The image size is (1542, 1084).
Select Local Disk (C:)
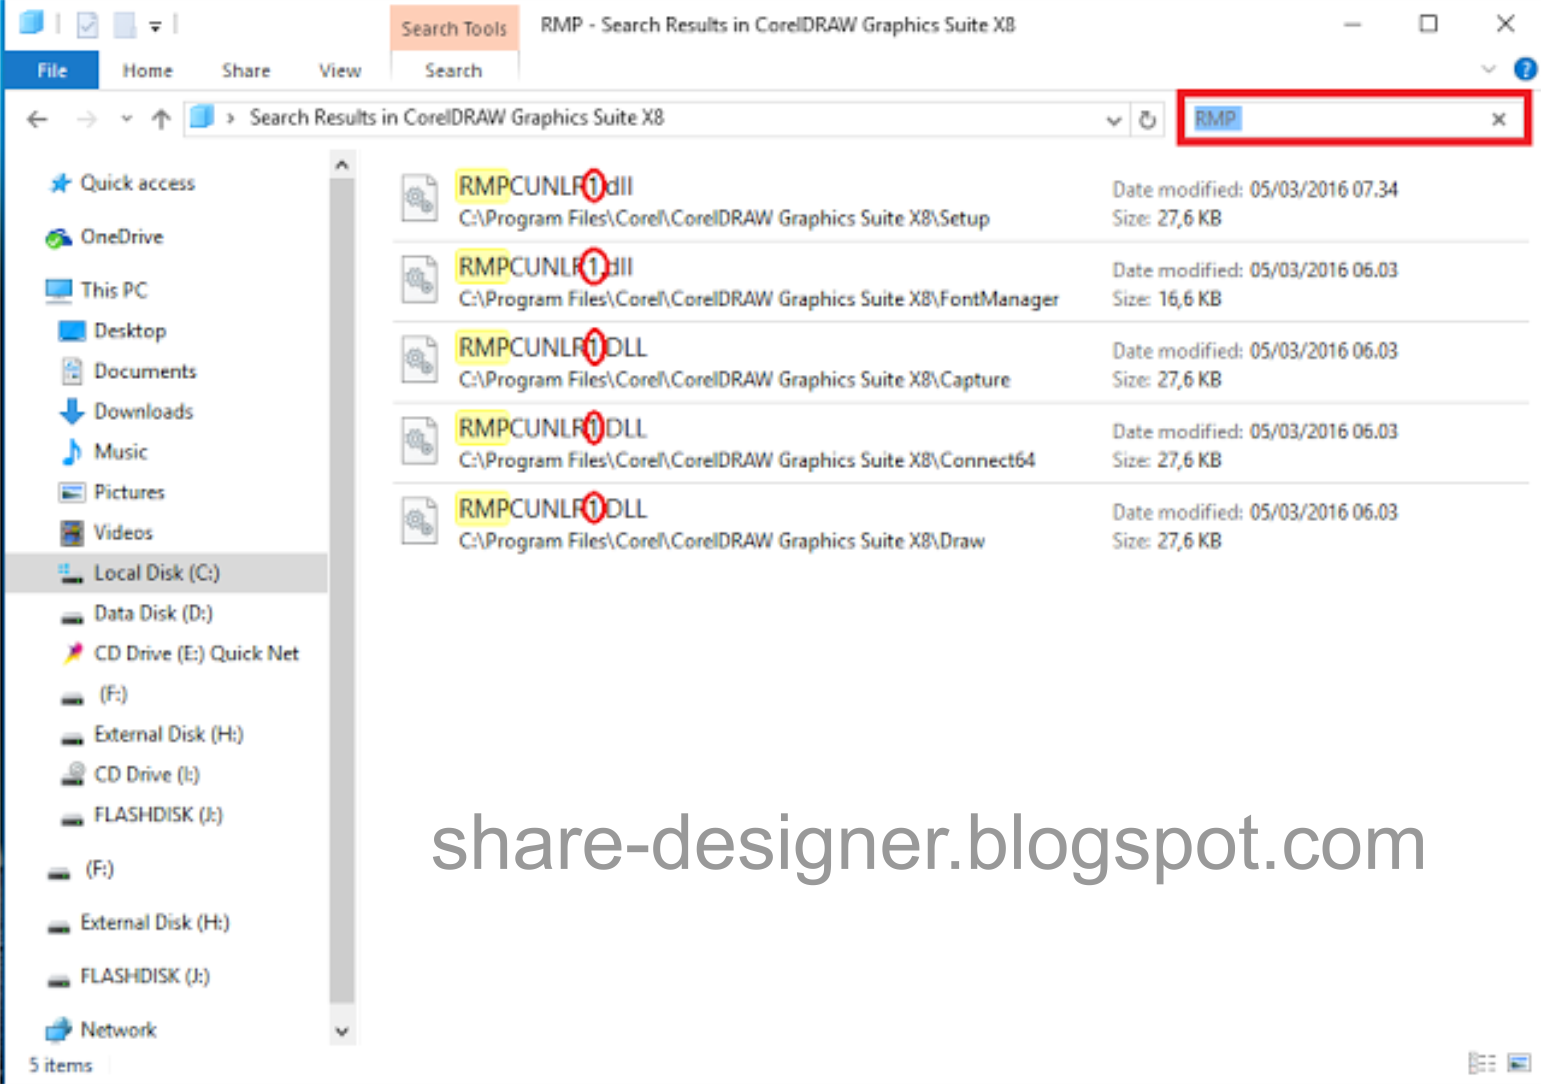pyautogui.click(x=166, y=573)
